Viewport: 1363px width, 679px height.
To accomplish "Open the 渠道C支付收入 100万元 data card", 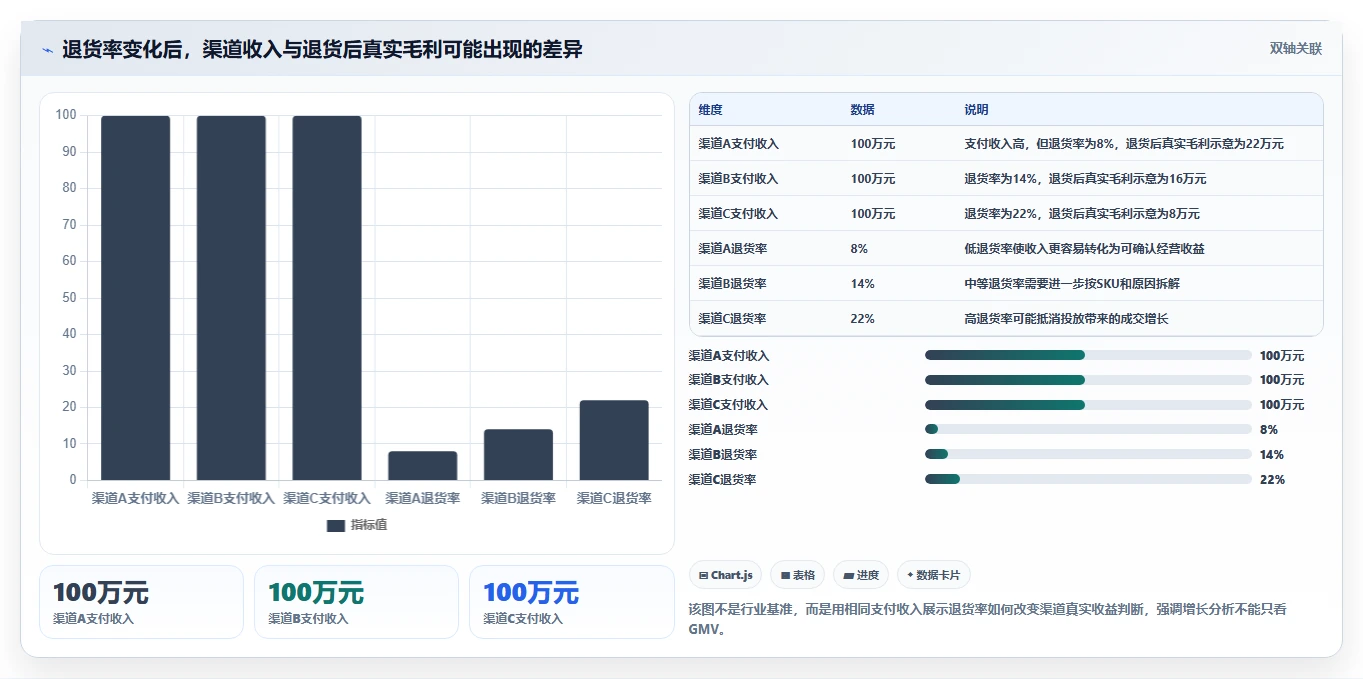I will click(571, 602).
